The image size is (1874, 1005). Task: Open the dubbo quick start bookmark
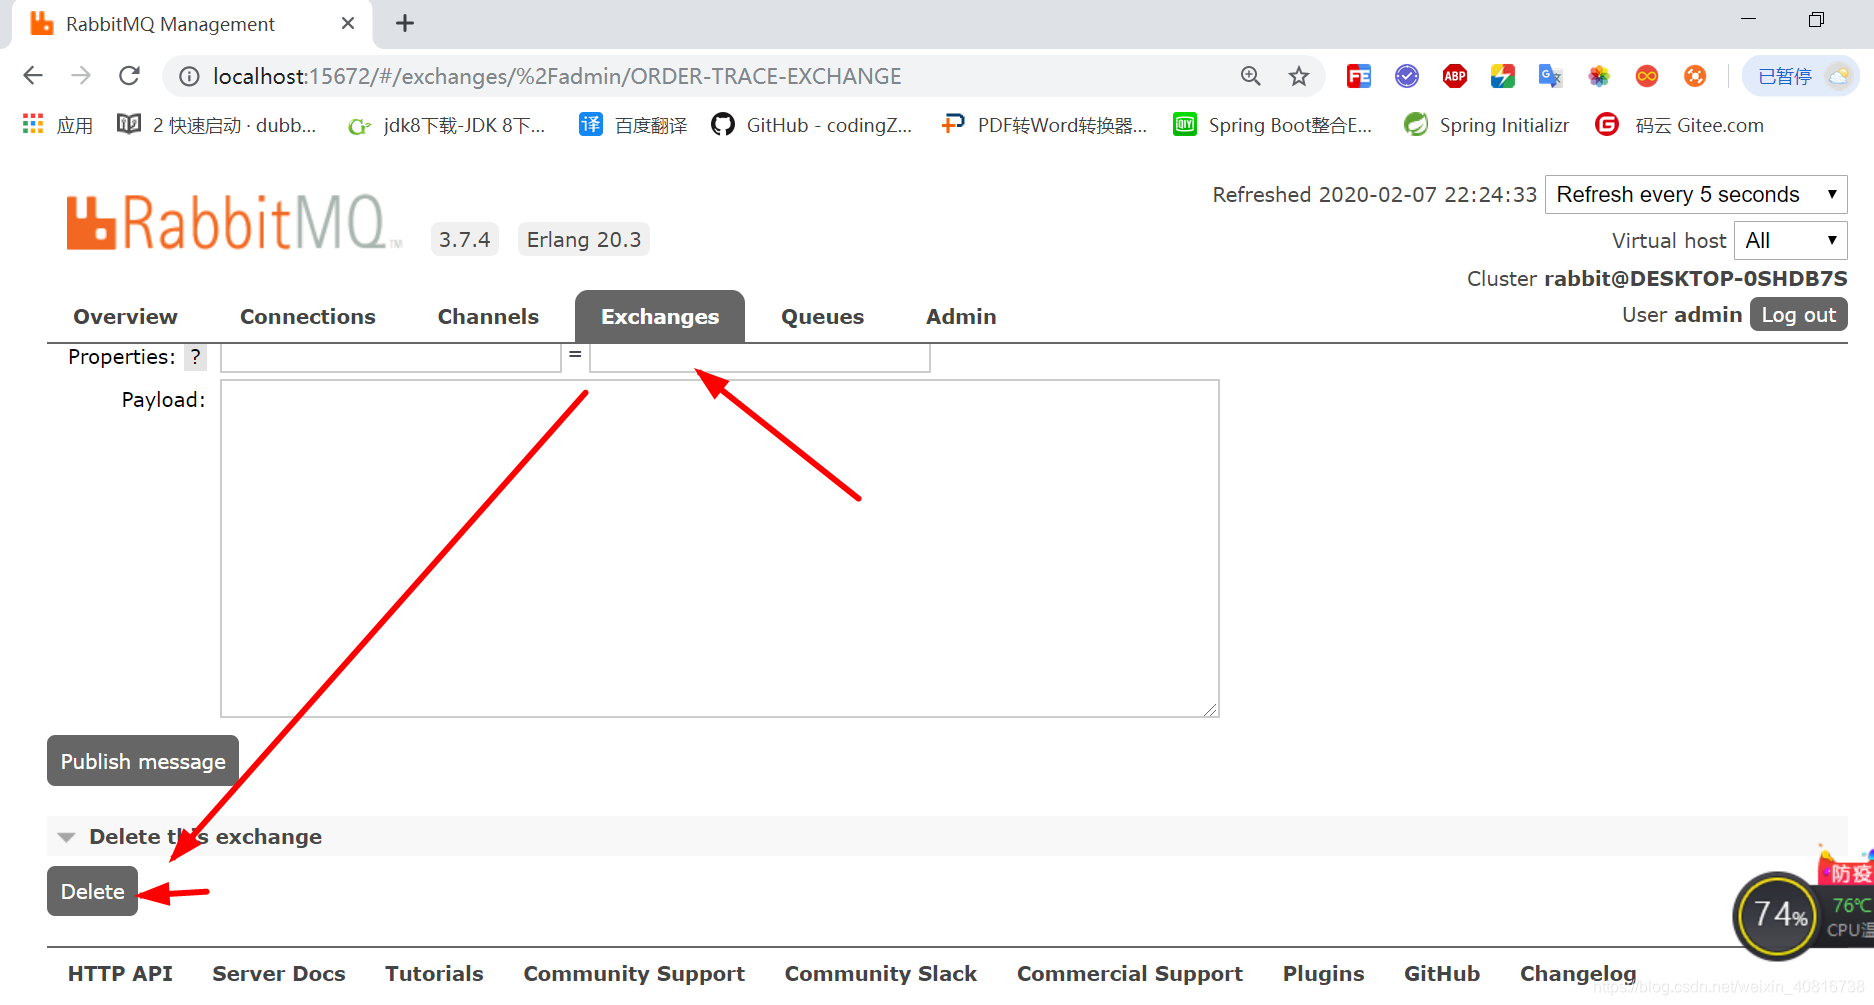[x=217, y=125]
